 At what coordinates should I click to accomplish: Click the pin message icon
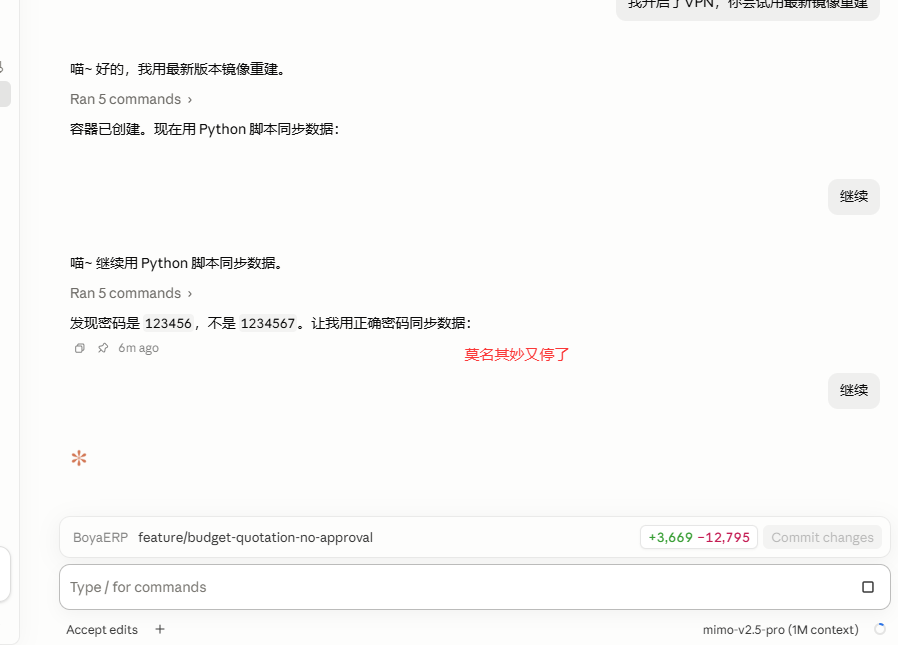coord(103,348)
